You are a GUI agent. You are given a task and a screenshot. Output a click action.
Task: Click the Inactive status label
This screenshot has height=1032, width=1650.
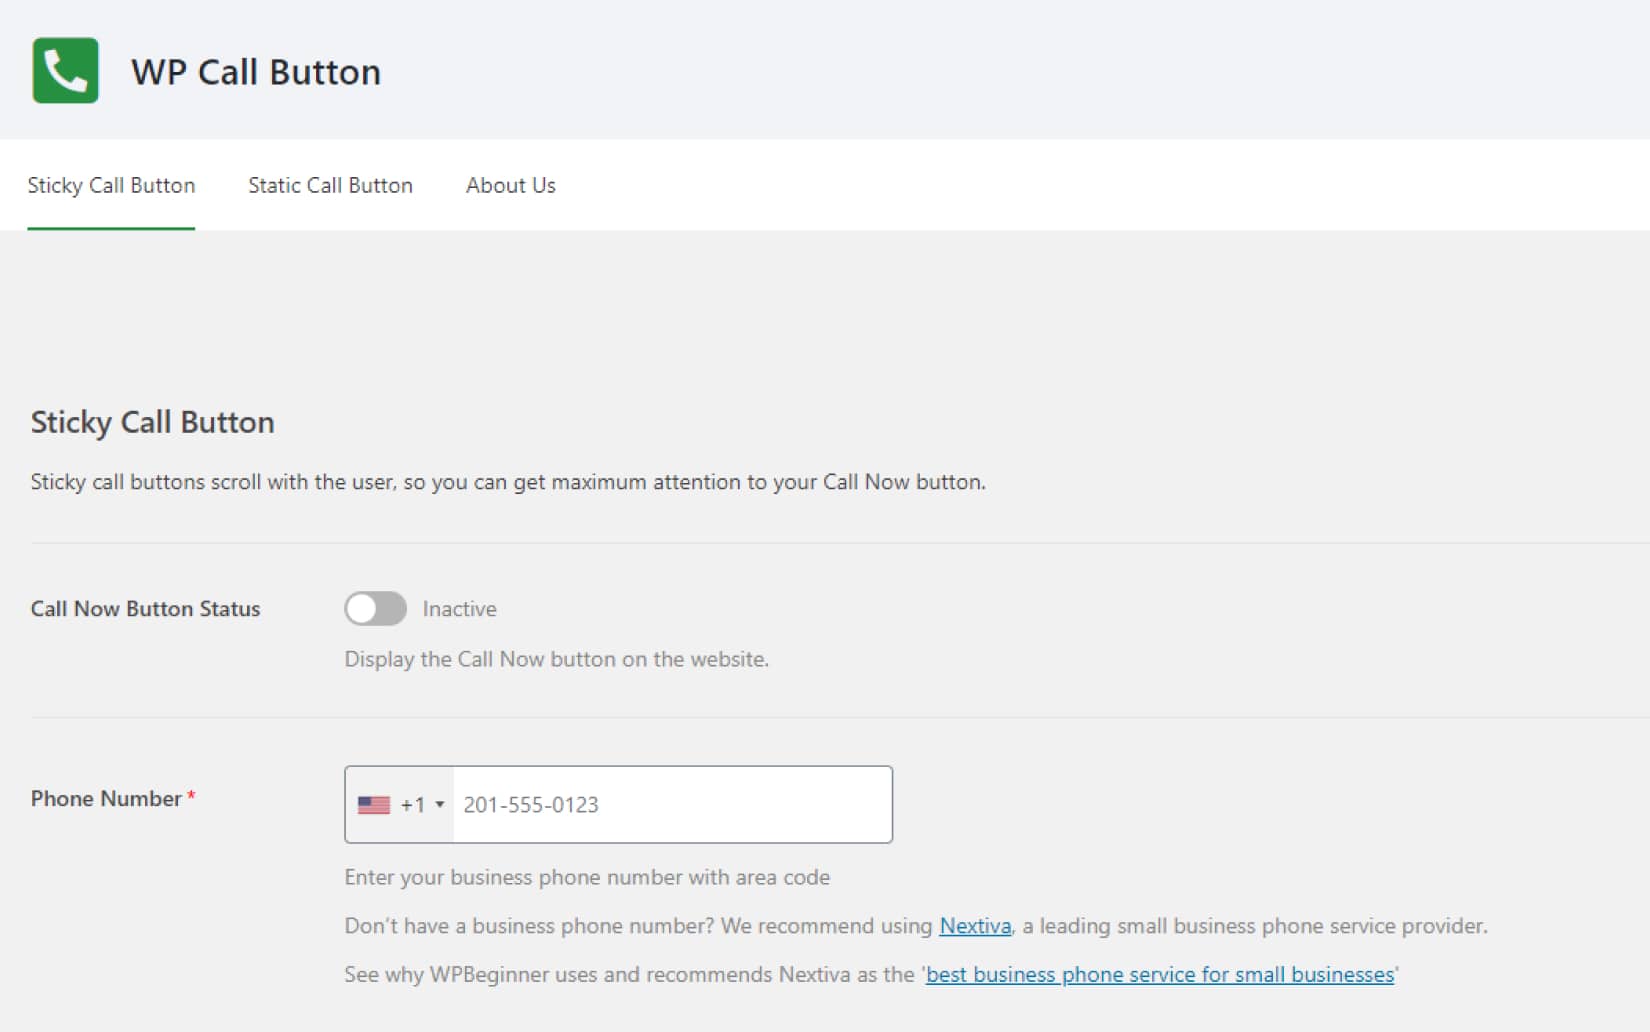pos(459,608)
